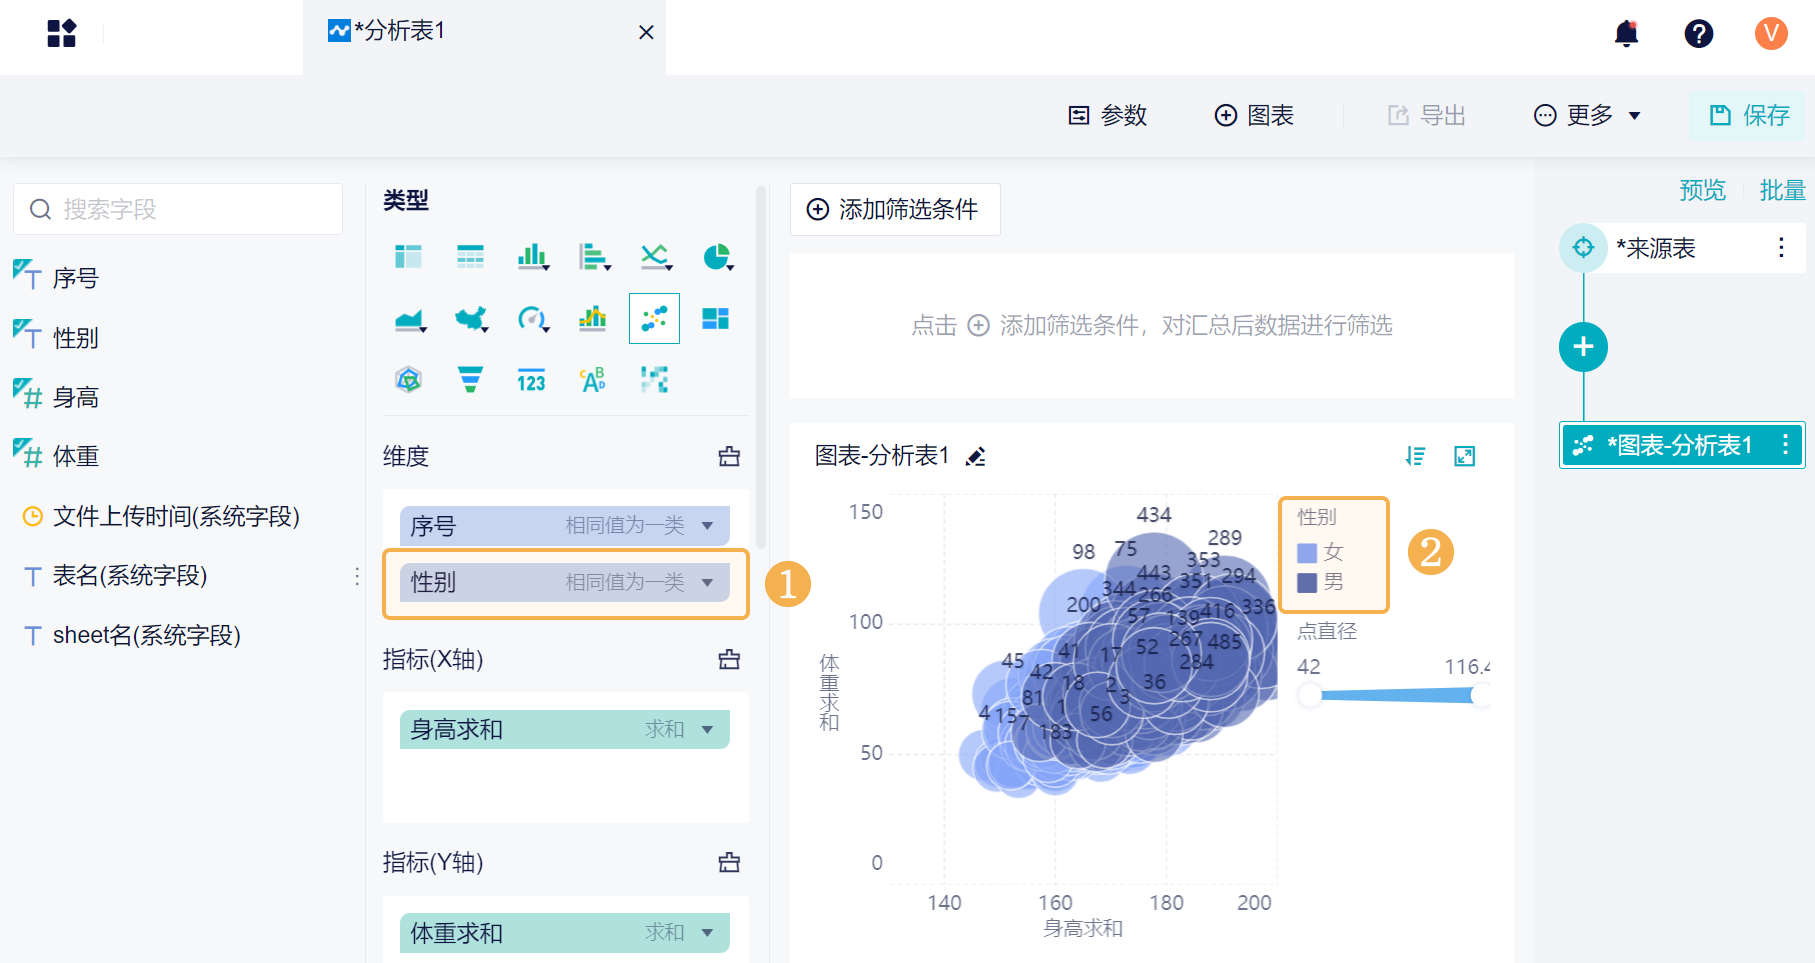
Task: Select the funnel chart type
Action: coord(470,380)
